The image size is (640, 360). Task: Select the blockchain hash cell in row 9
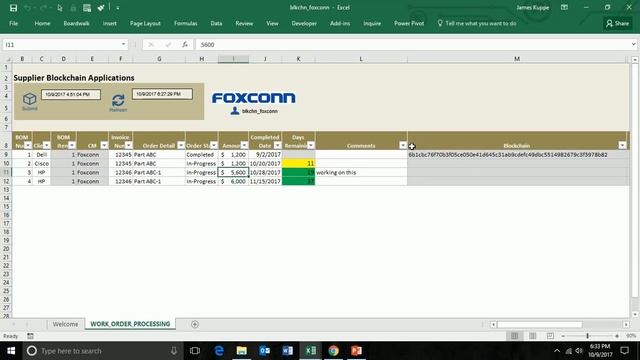point(517,155)
